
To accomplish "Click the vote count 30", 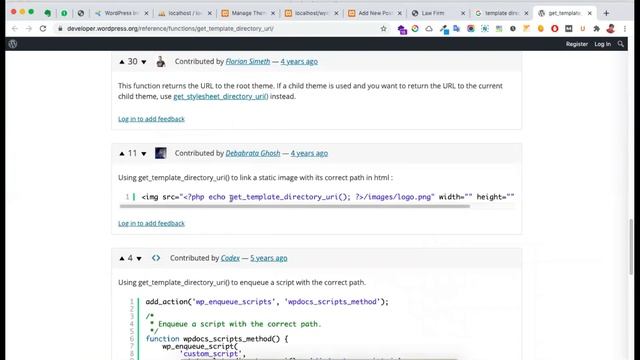I will pos(133,61).
